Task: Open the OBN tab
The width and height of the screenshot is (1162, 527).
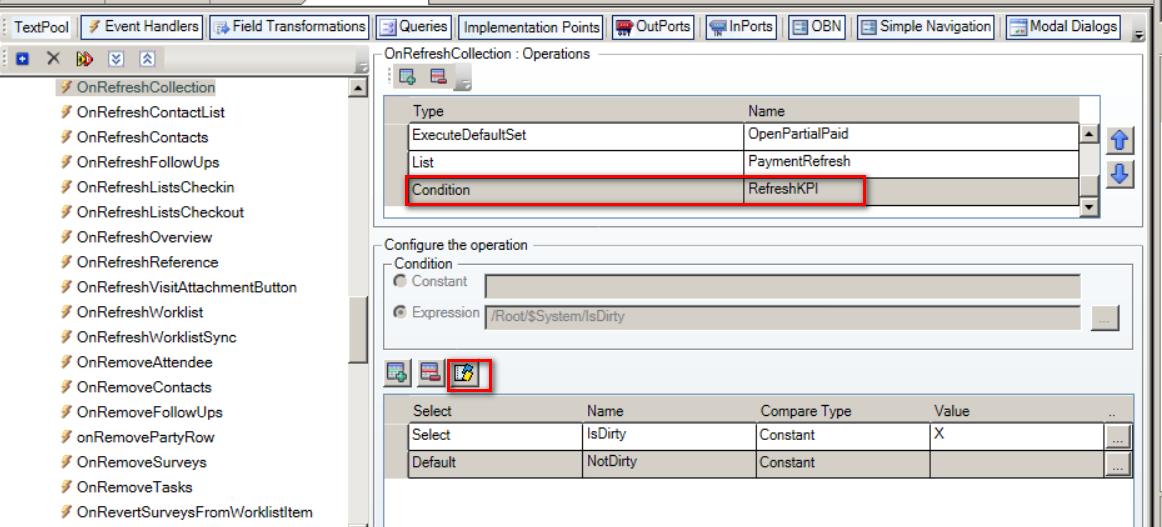Action: click(x=817, y=27)
